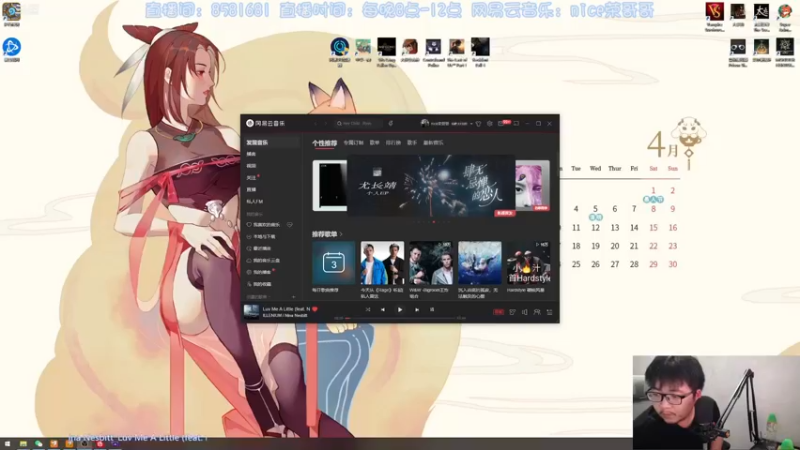Open 本地与下载 in the sidebar
Screen dimensions: 800x450
(261, 237)
